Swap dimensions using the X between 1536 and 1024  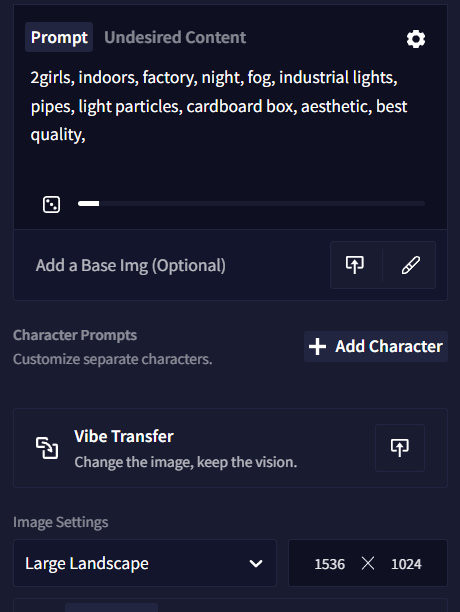(368, 564)
